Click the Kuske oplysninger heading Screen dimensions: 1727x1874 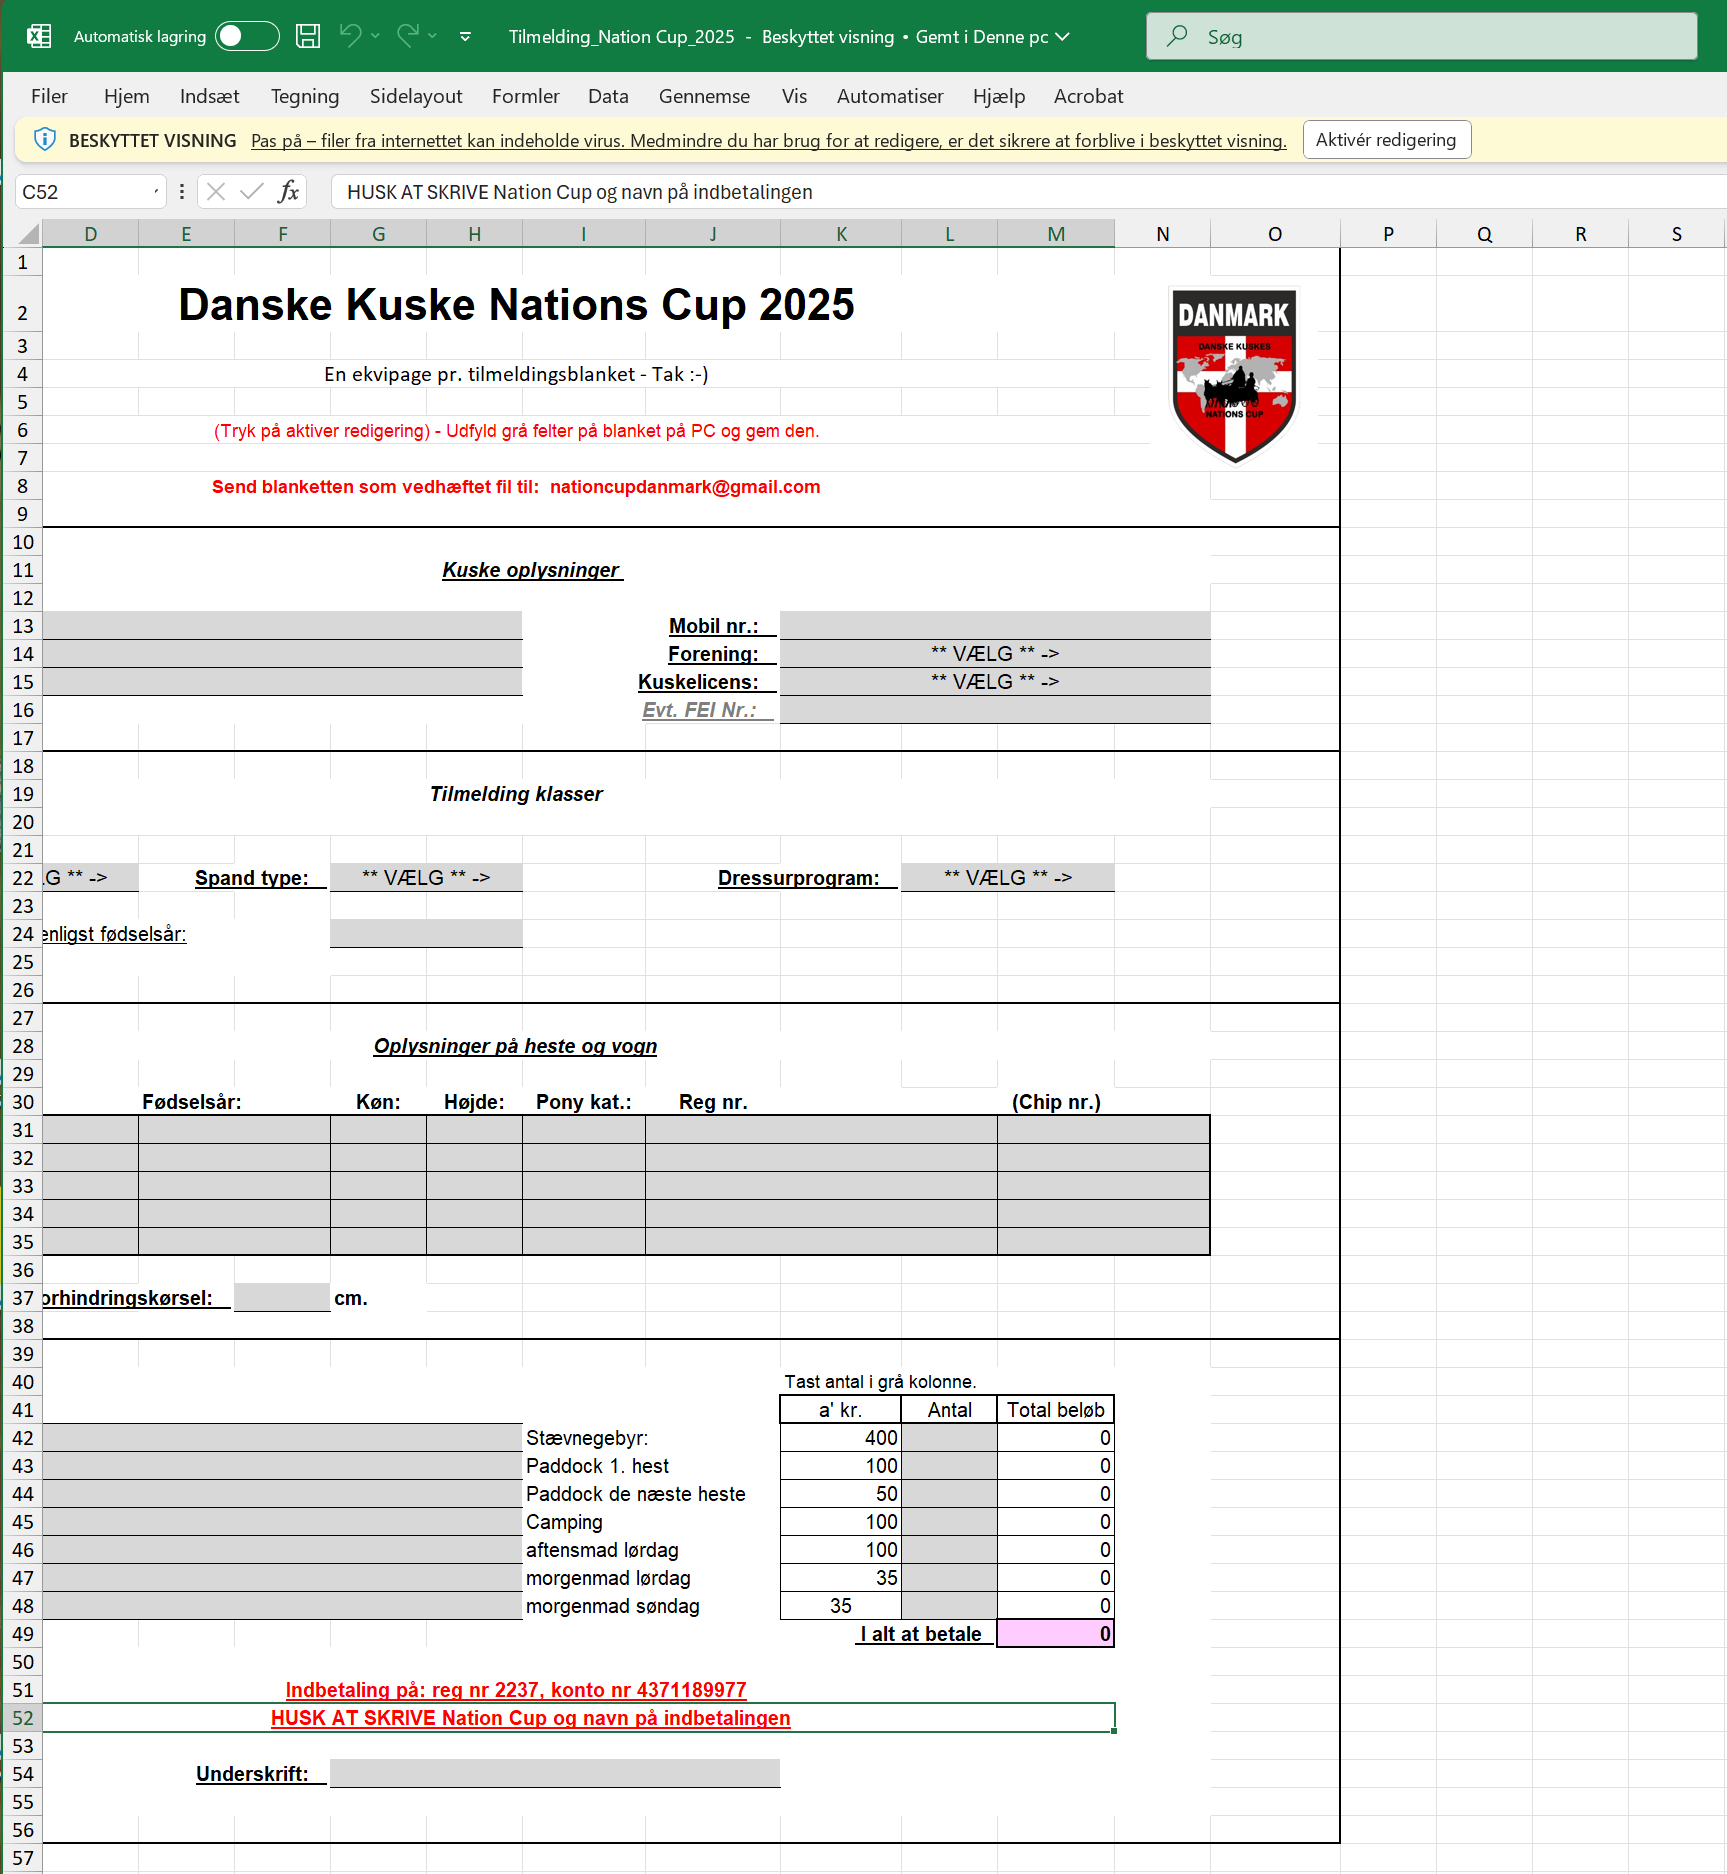coord(532,570)
